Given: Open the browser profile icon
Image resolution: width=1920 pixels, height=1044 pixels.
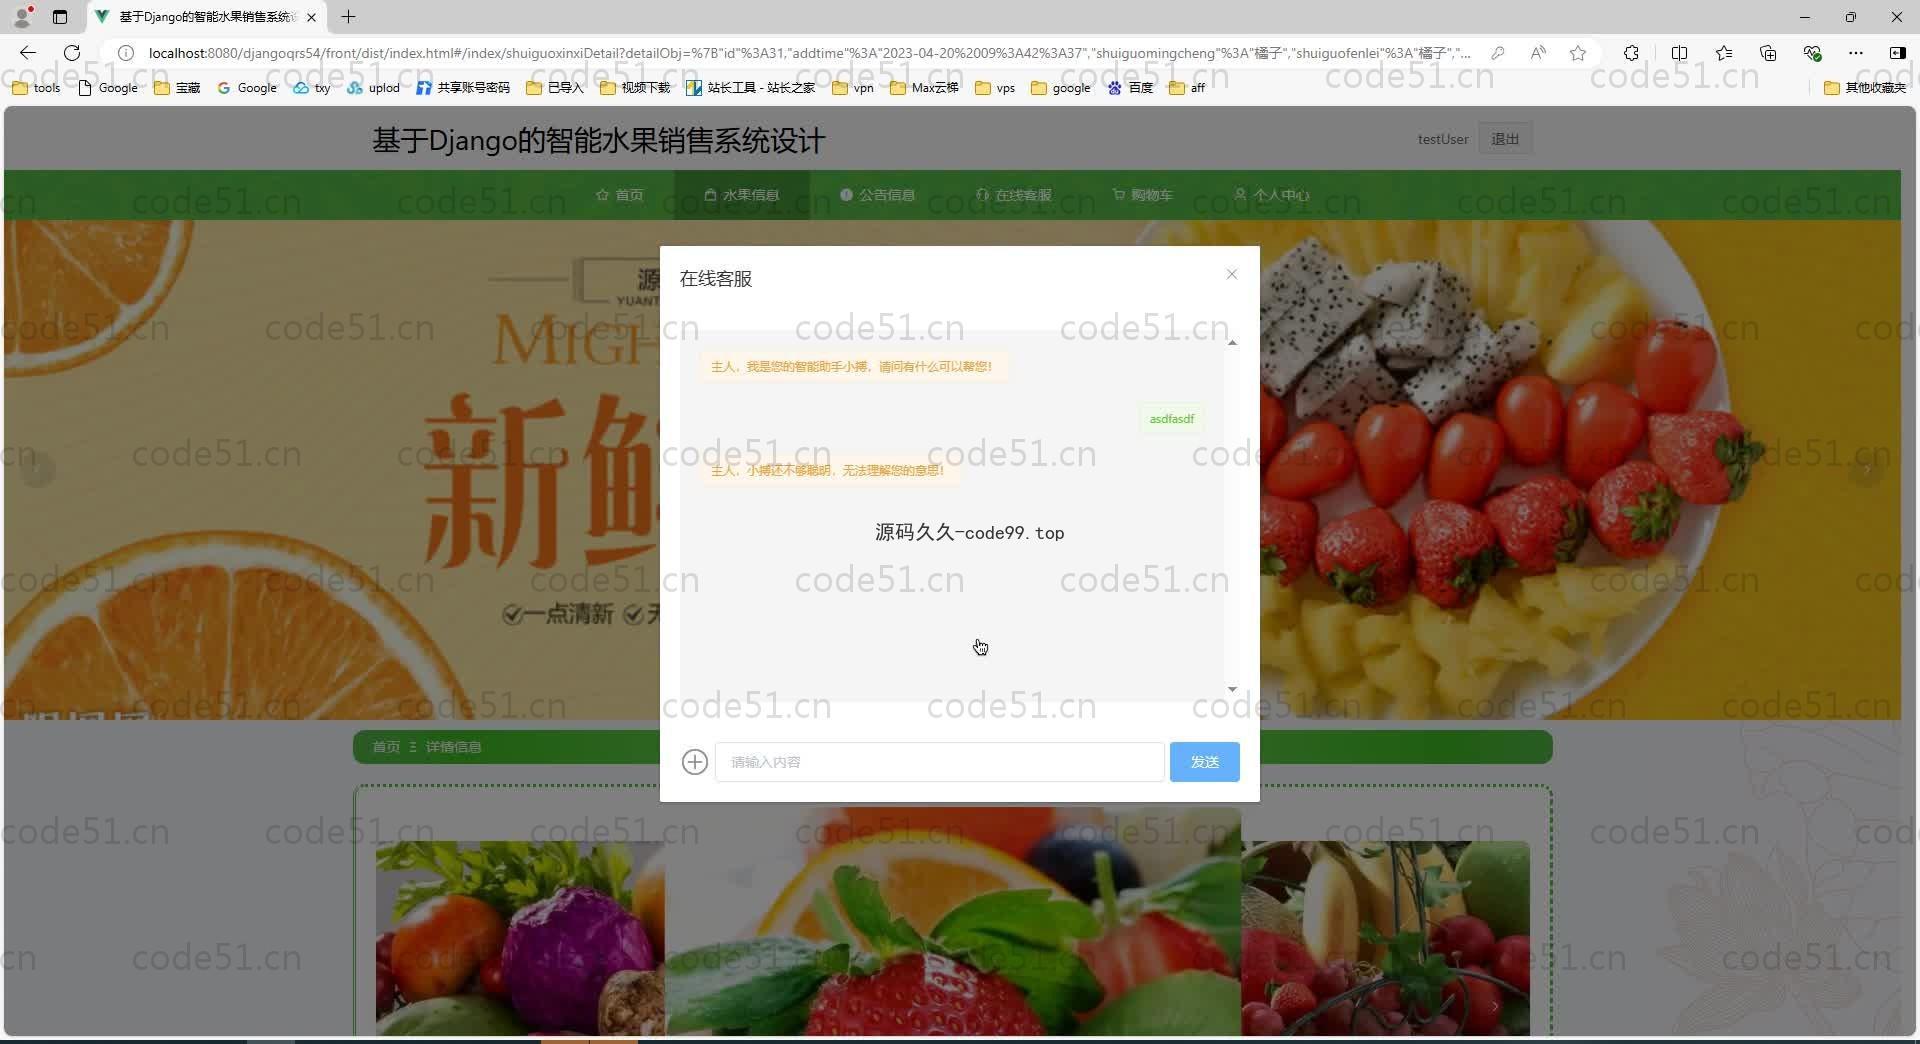Looking at the screenshot, I should (x=22, y=17).
